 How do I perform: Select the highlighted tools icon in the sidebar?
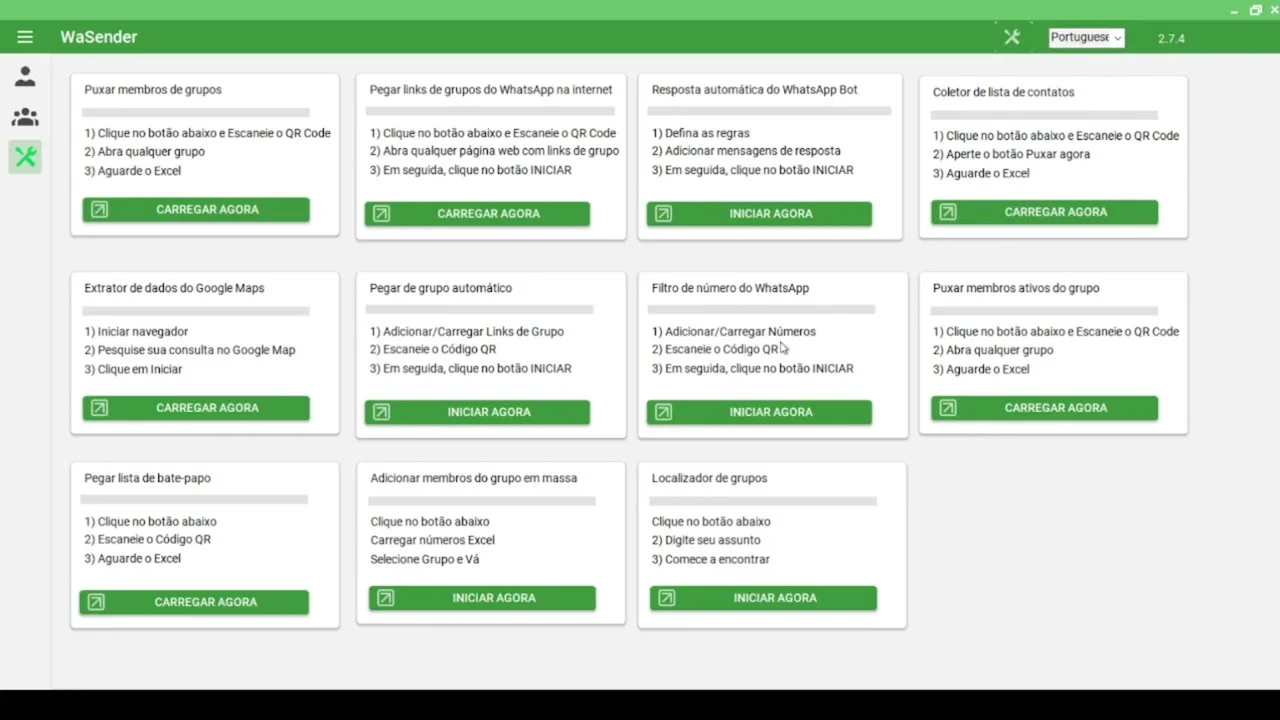pos(25,156)
